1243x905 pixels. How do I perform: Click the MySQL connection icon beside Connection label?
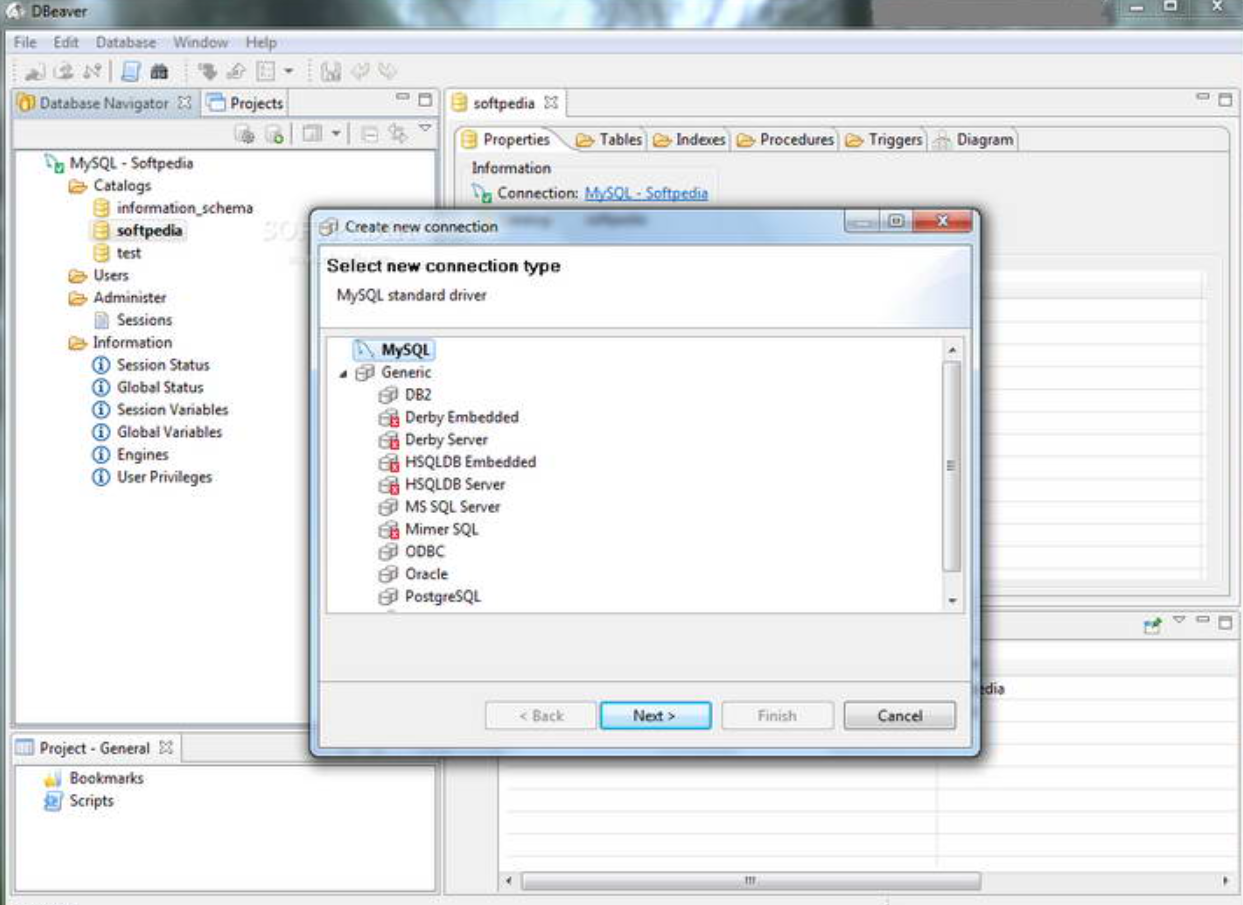[482, 193]
